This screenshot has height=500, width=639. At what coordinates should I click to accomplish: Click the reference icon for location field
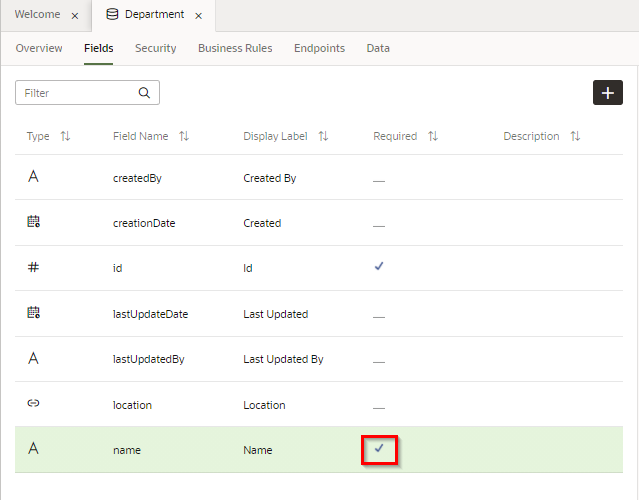coord(33,404)
